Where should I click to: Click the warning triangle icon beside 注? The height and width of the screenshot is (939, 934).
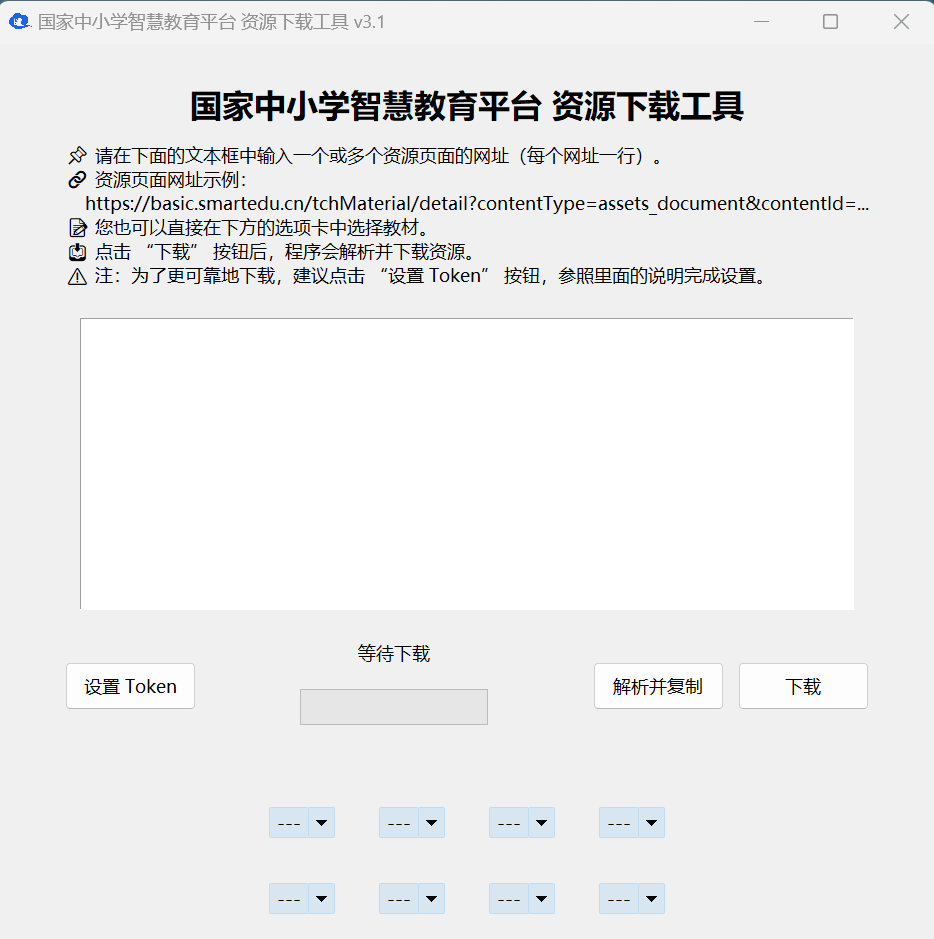tap(77, 276)
